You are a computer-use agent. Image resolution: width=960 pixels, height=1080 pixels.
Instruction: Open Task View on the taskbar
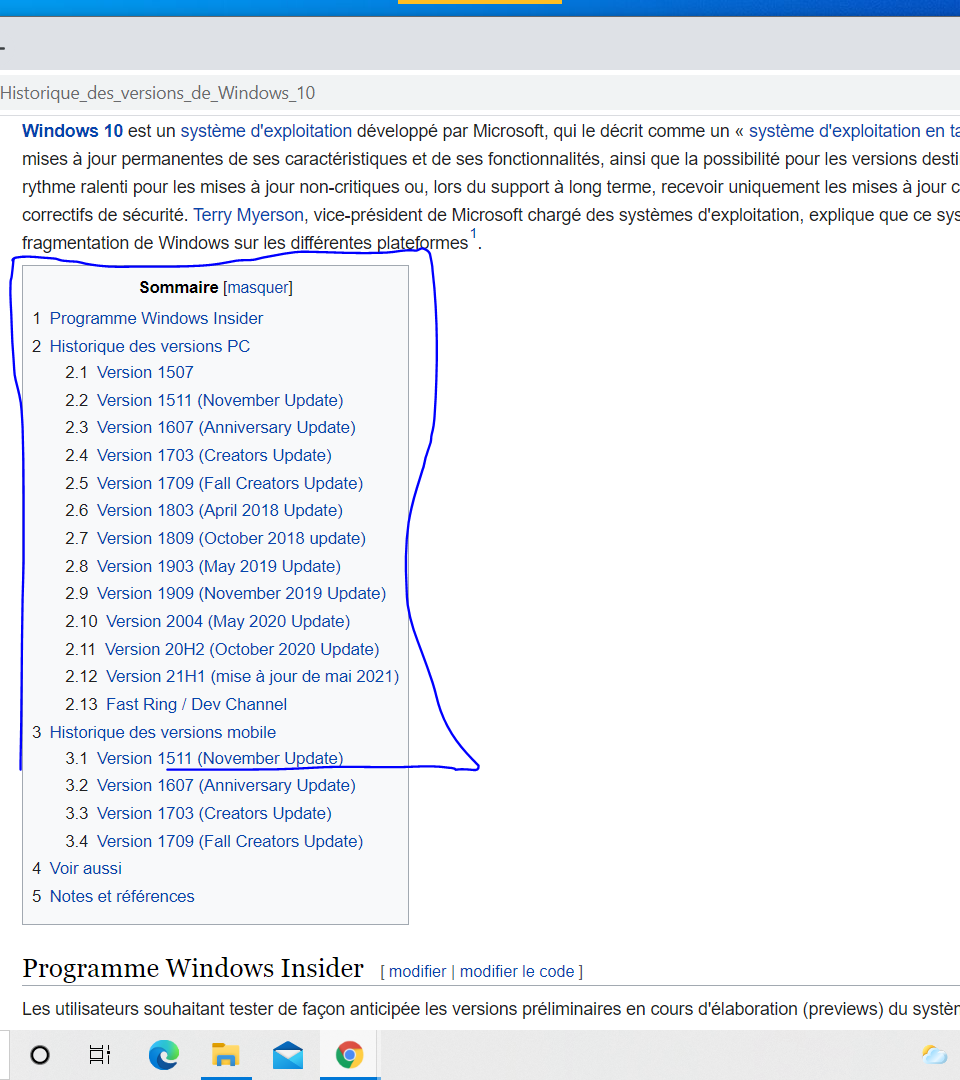tap(100, 1055)
